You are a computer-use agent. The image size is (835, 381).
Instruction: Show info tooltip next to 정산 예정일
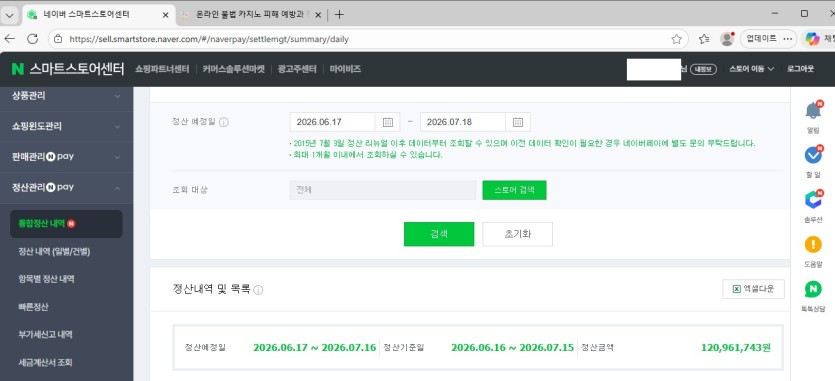(224, 122)
